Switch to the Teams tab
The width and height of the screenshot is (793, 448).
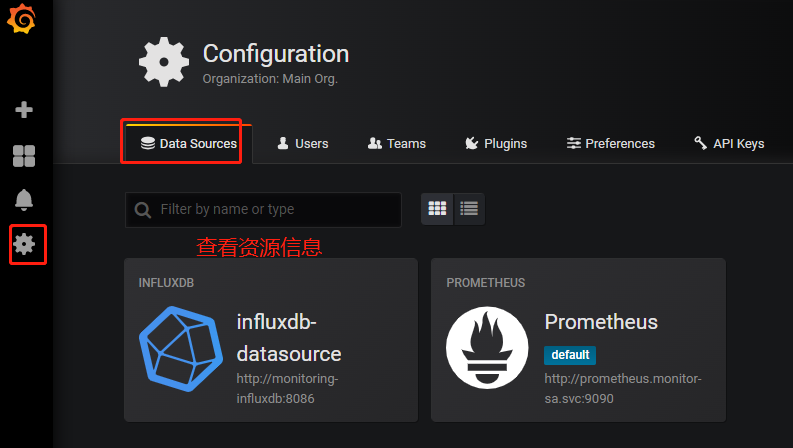tap(396, 144)
